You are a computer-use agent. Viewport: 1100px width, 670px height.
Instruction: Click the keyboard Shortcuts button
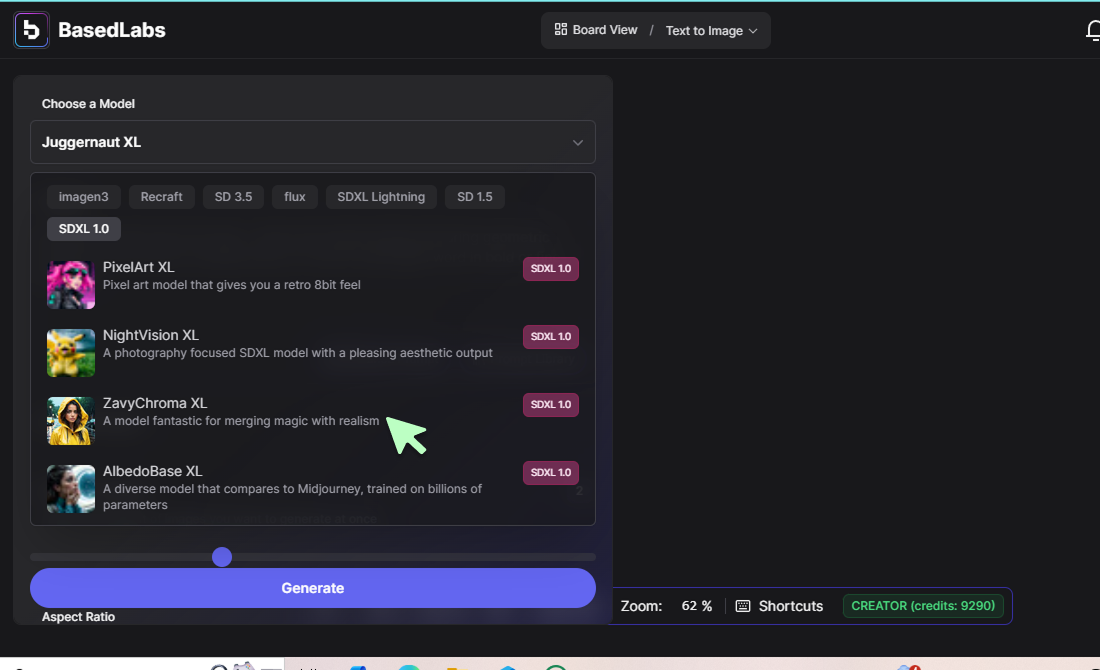(779, 606)
